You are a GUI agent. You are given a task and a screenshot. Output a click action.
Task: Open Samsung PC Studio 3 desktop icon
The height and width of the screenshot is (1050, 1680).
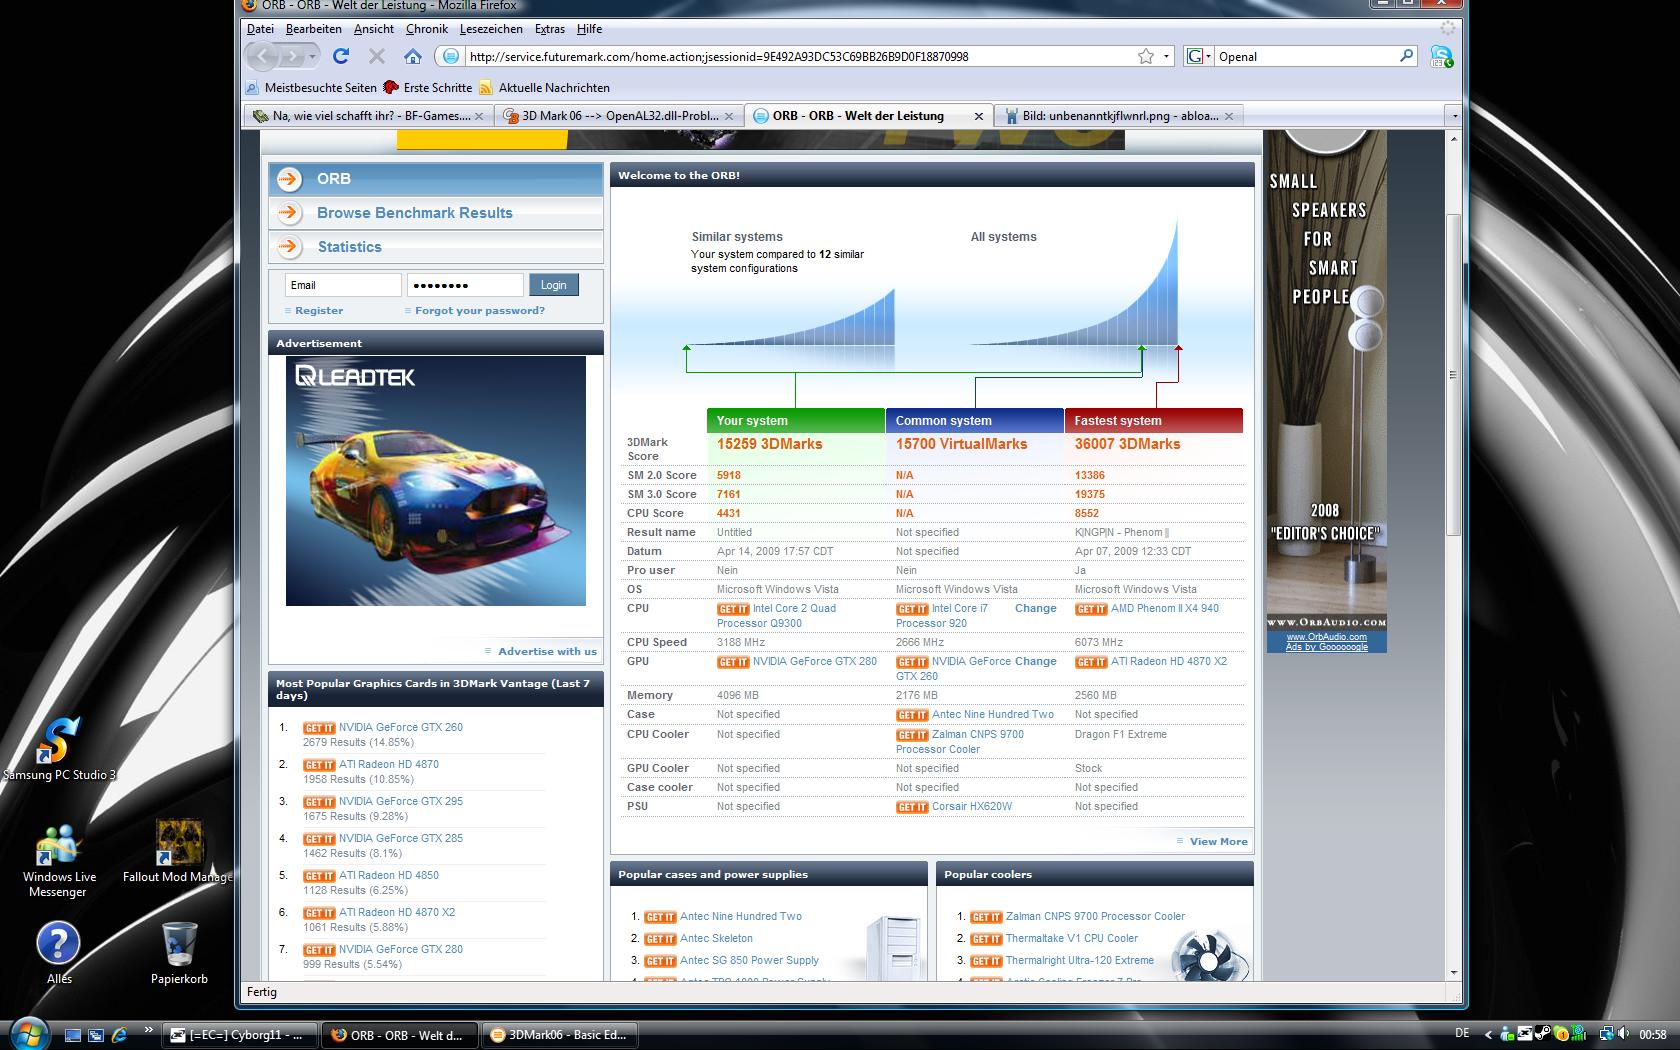pos(58,750)
